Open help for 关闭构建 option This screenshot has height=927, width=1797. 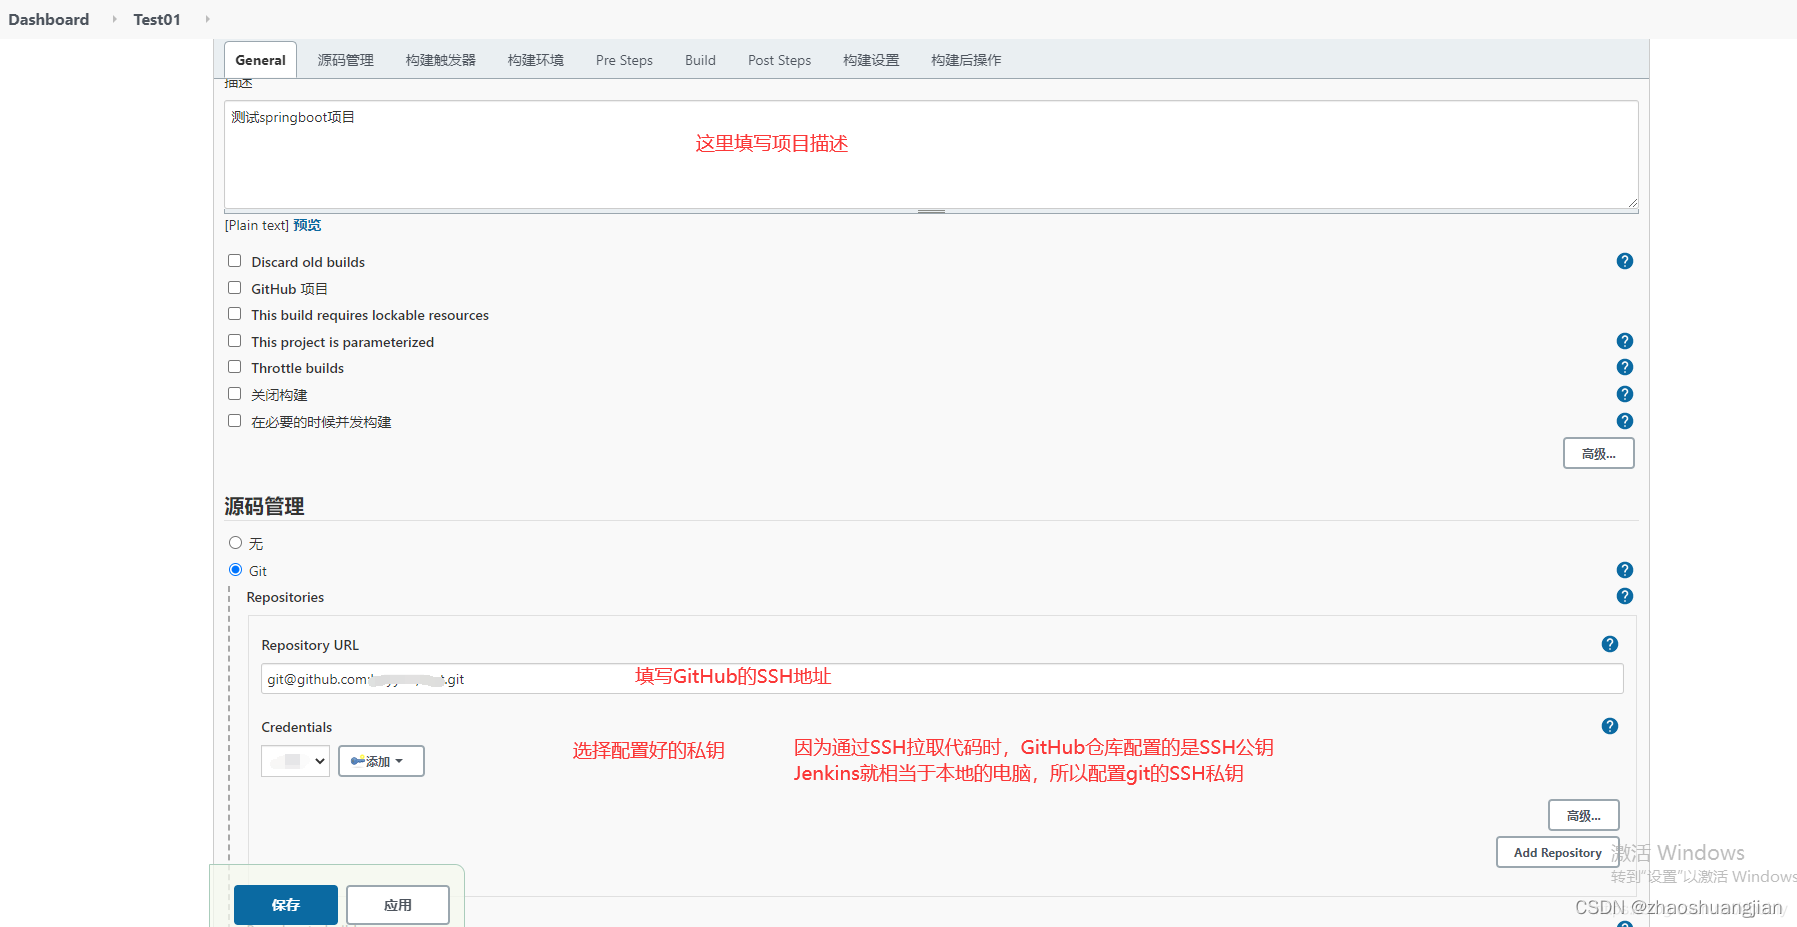[x=1624, y=393]
